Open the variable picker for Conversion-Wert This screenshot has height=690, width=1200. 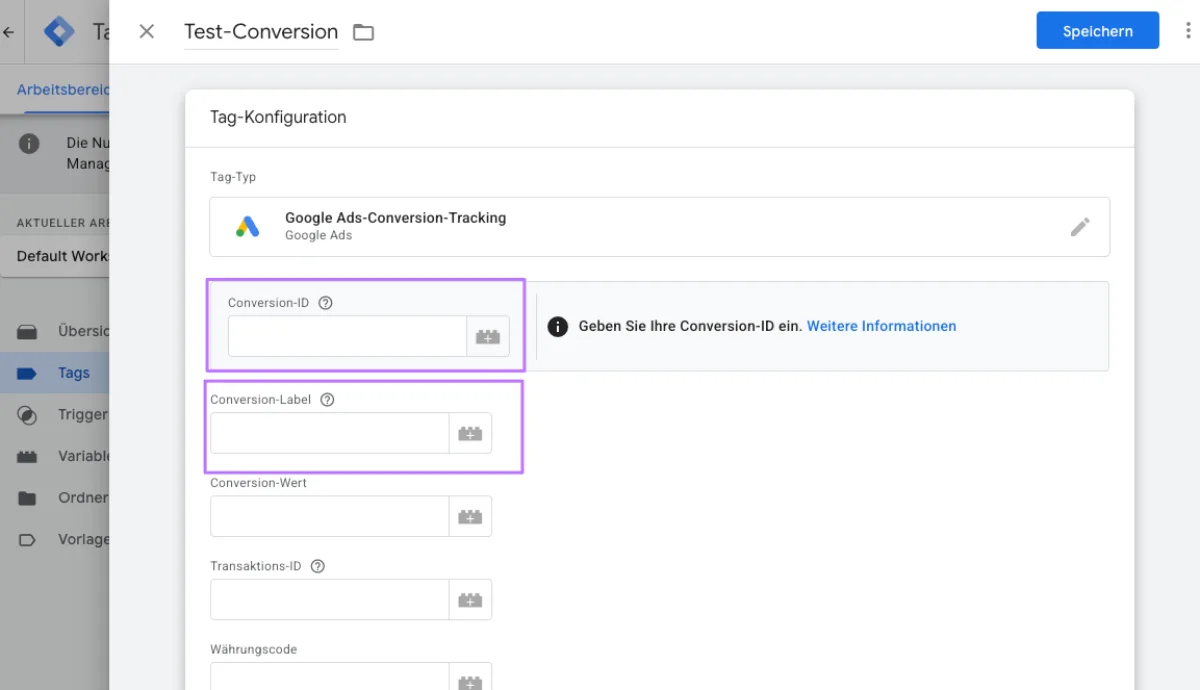click(x=470, y=516)
